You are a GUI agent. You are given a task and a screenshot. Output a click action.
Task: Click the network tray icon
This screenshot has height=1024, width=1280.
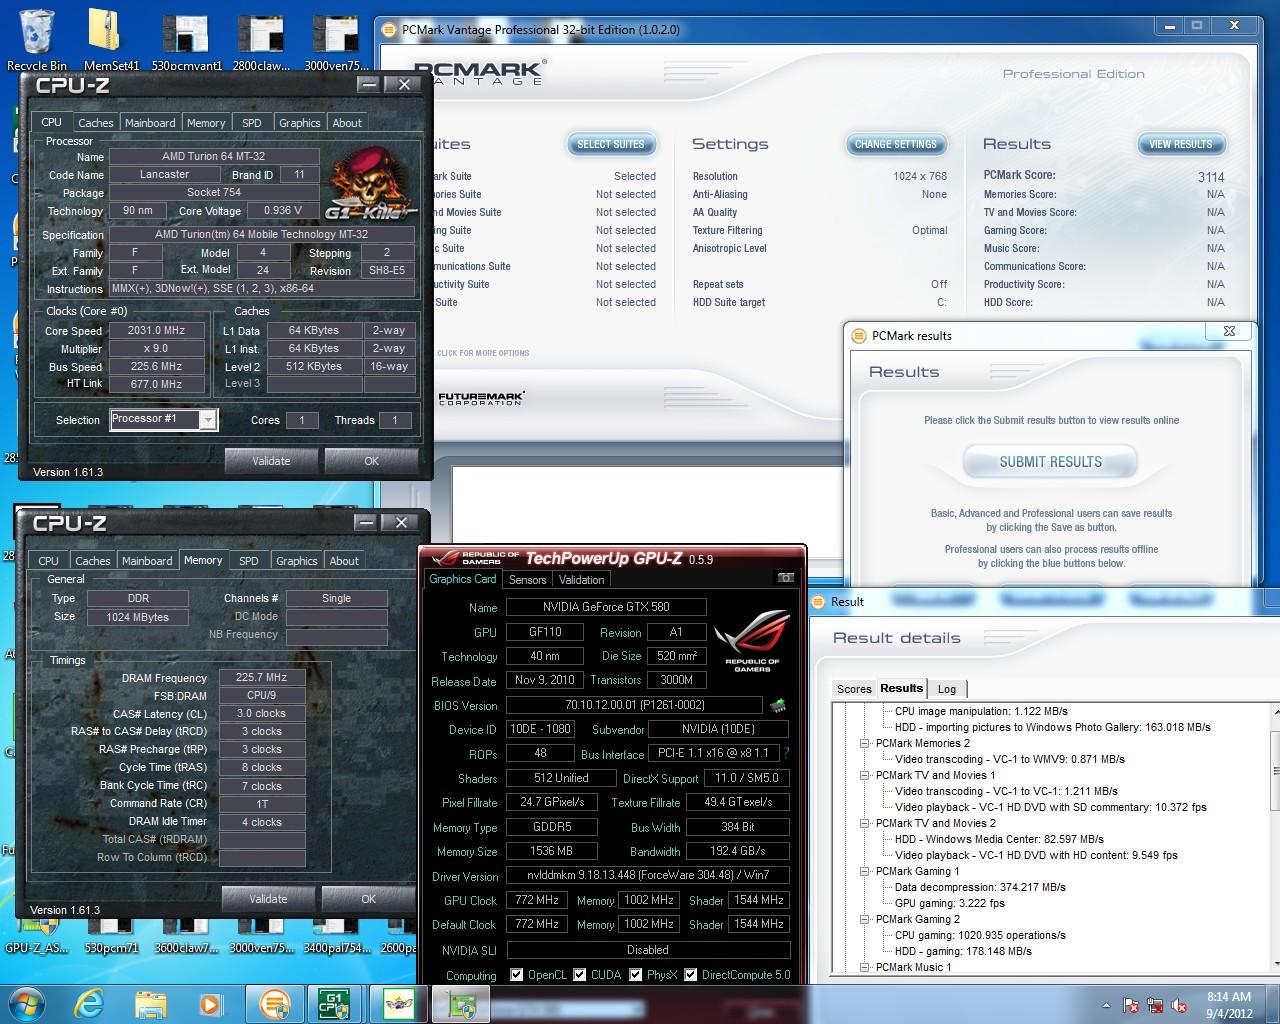pos(1156,1004)
